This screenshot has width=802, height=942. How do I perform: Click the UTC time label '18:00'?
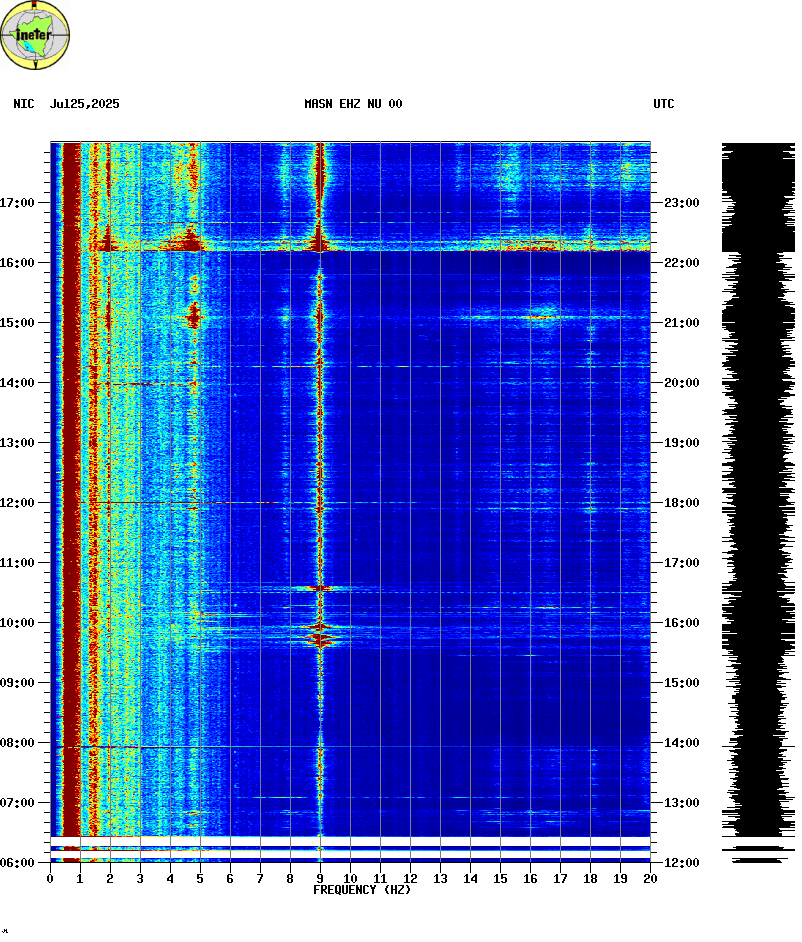click(682, 503)
